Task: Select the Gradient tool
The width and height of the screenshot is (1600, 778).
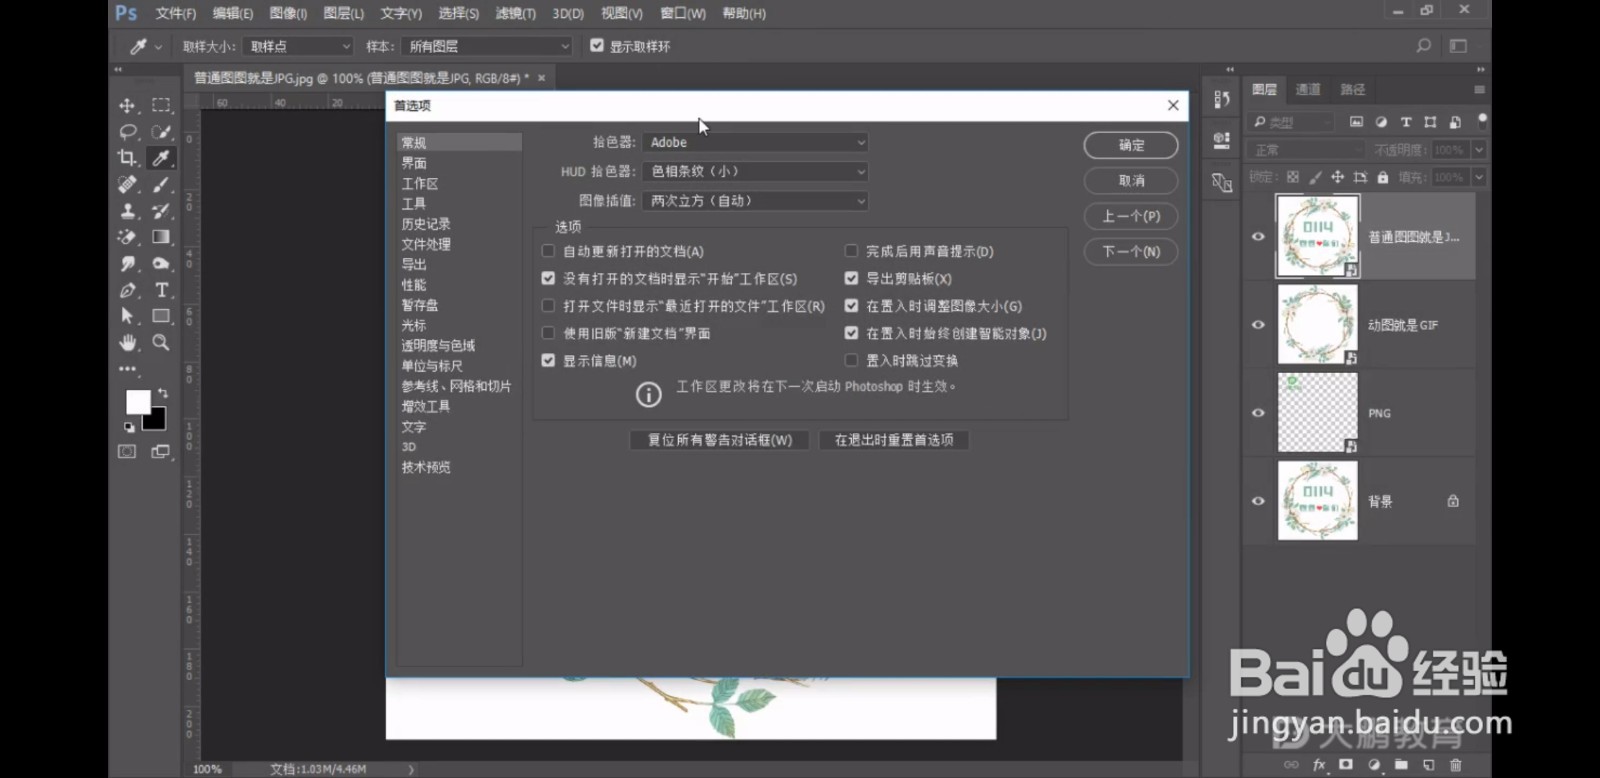Action: tap(161, 237)
